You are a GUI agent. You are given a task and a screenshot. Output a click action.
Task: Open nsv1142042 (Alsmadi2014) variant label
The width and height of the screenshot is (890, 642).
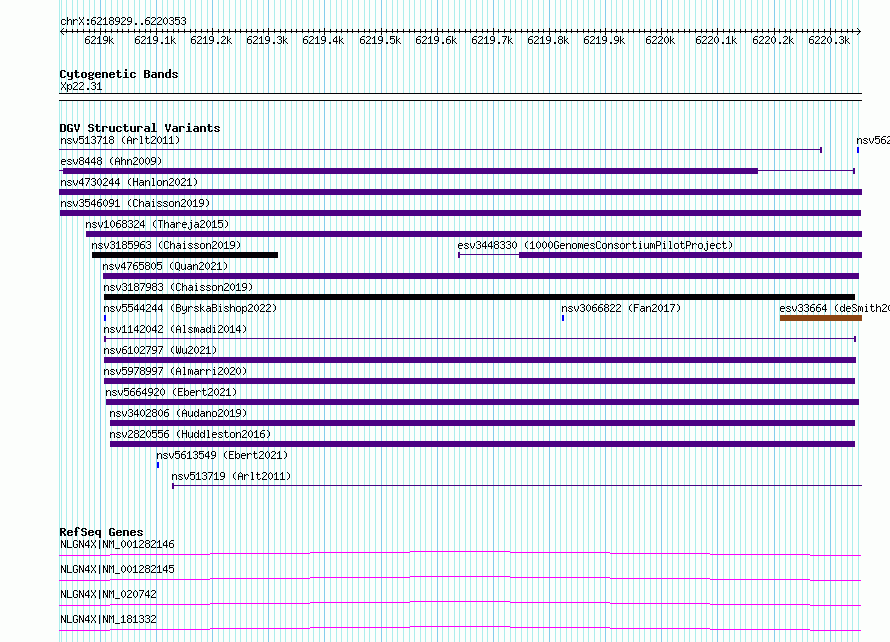click(x=175, y=329)
